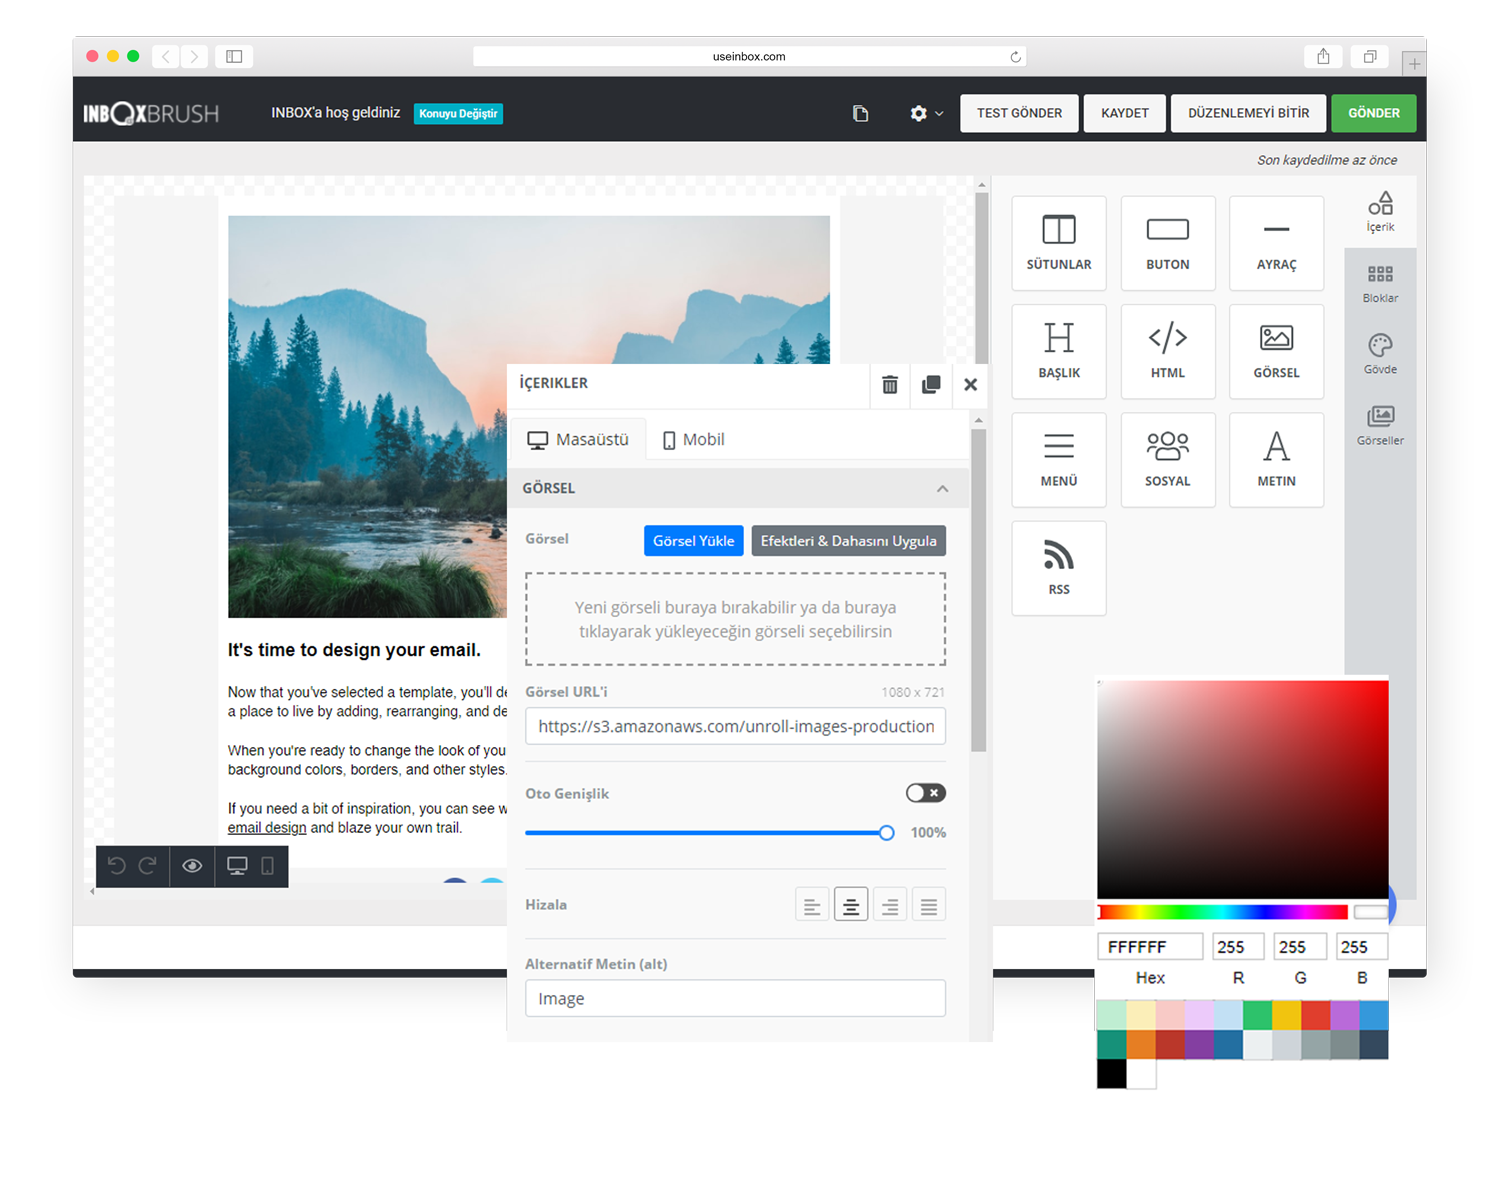Click the Görsel Yükle button
The width and height of the screenshot is (1500, 1177).
pyautogui.click(x=693, y=541)
